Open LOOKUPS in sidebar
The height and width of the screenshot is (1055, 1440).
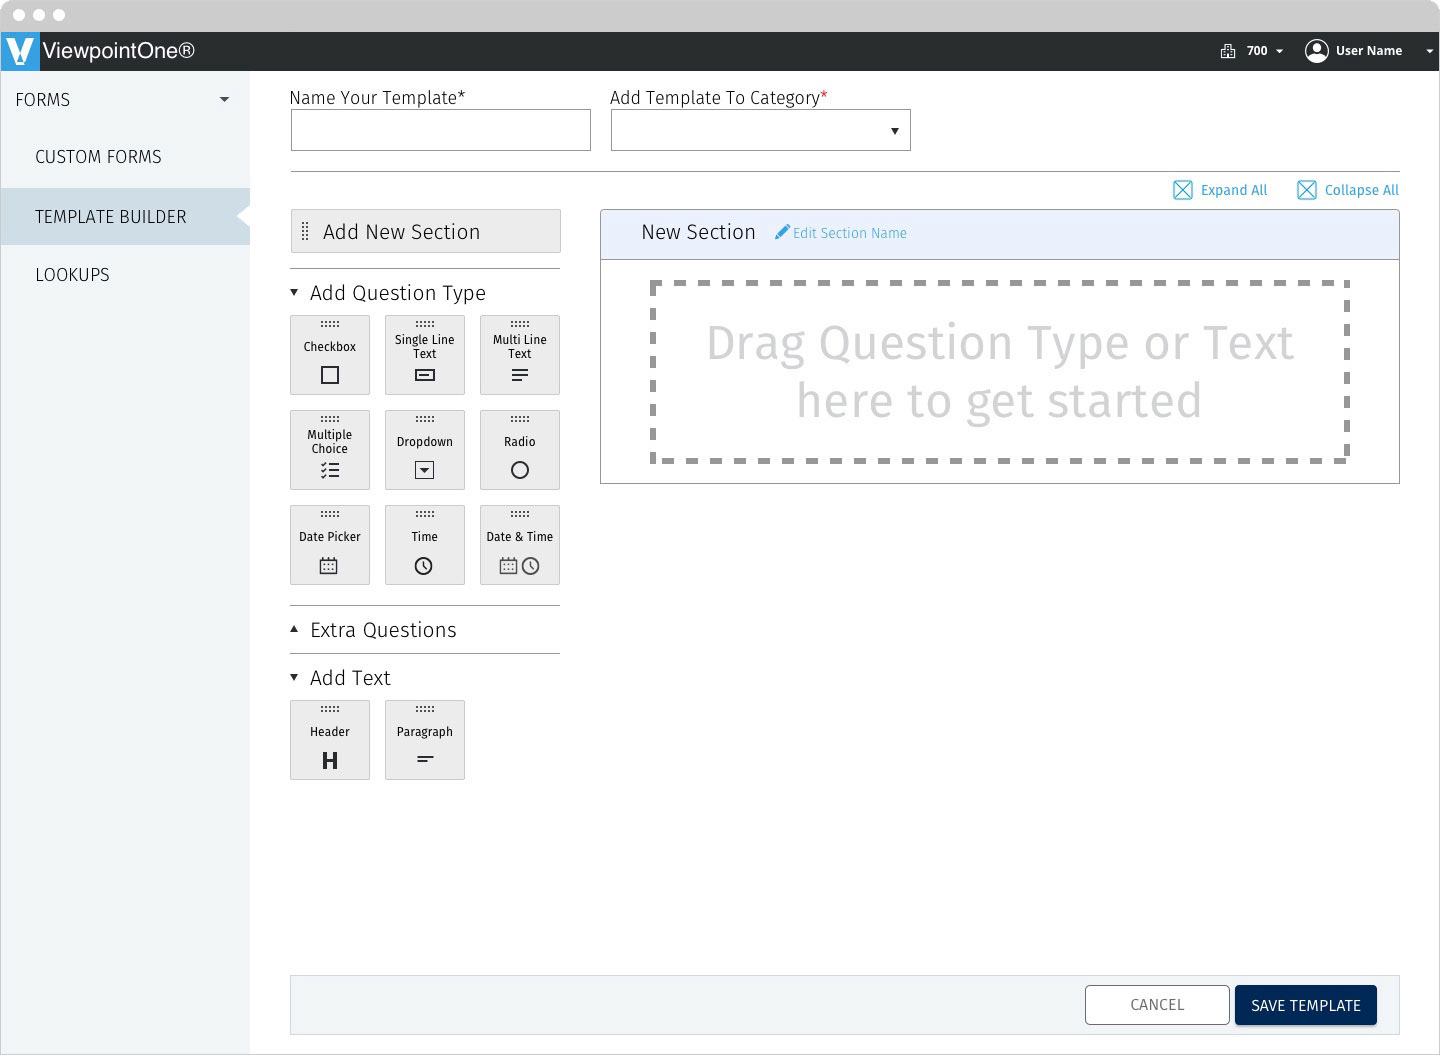coord(72,275)
